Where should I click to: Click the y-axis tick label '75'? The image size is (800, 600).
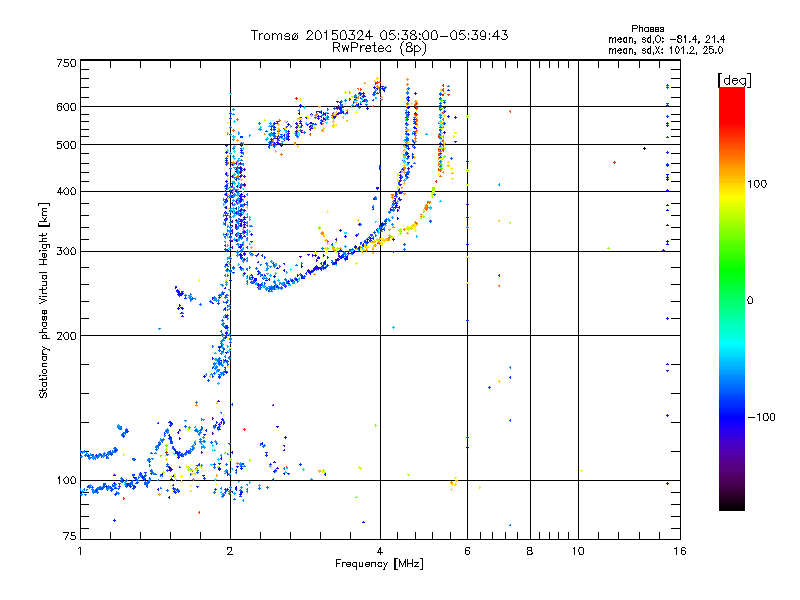[x=70, y=536]
